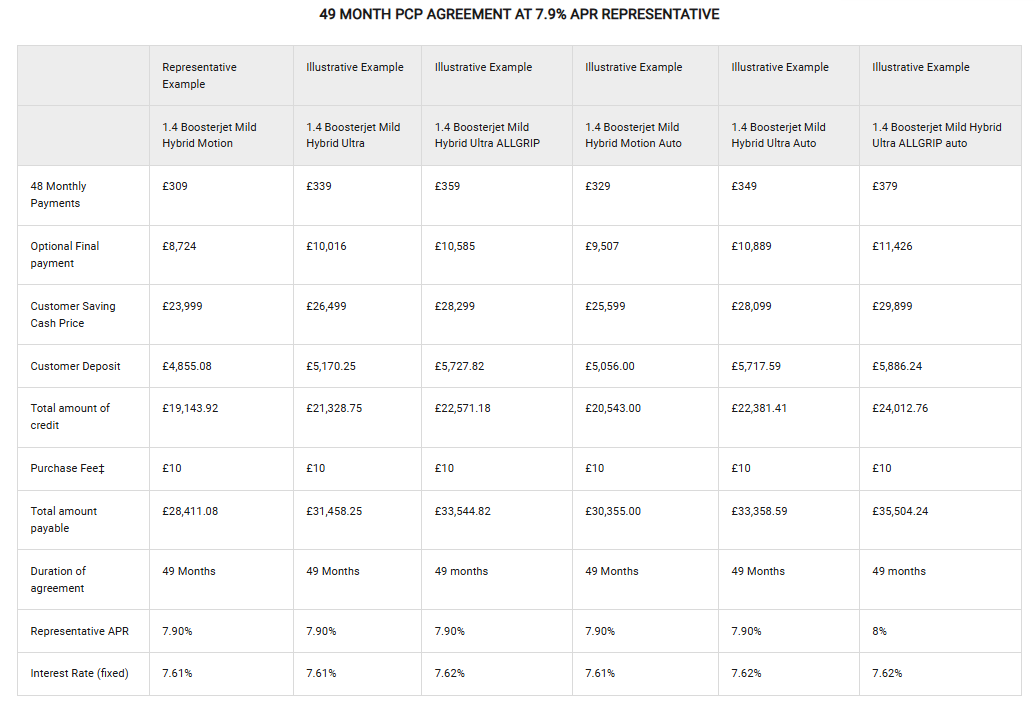Click the £29,899 cash price value

coord(892,307)
